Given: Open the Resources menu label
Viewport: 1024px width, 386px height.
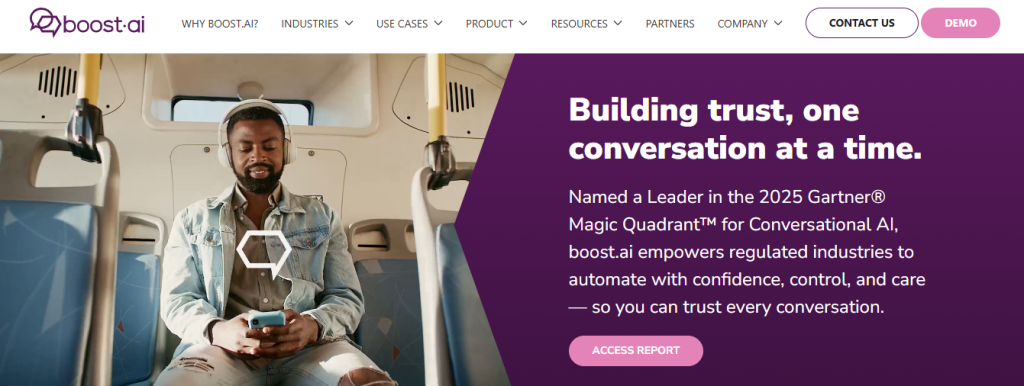Looking at the screenshot, I should click(579, 24).
